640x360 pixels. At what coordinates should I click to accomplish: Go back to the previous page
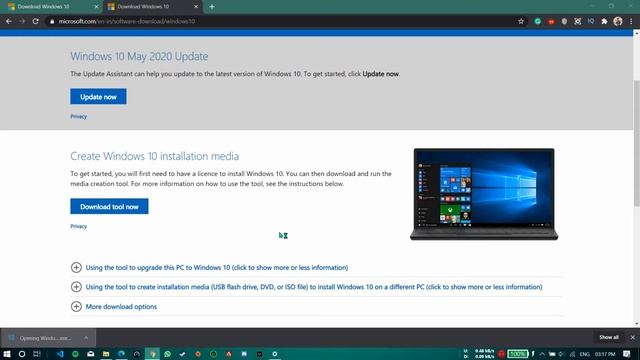pos(9,21)
